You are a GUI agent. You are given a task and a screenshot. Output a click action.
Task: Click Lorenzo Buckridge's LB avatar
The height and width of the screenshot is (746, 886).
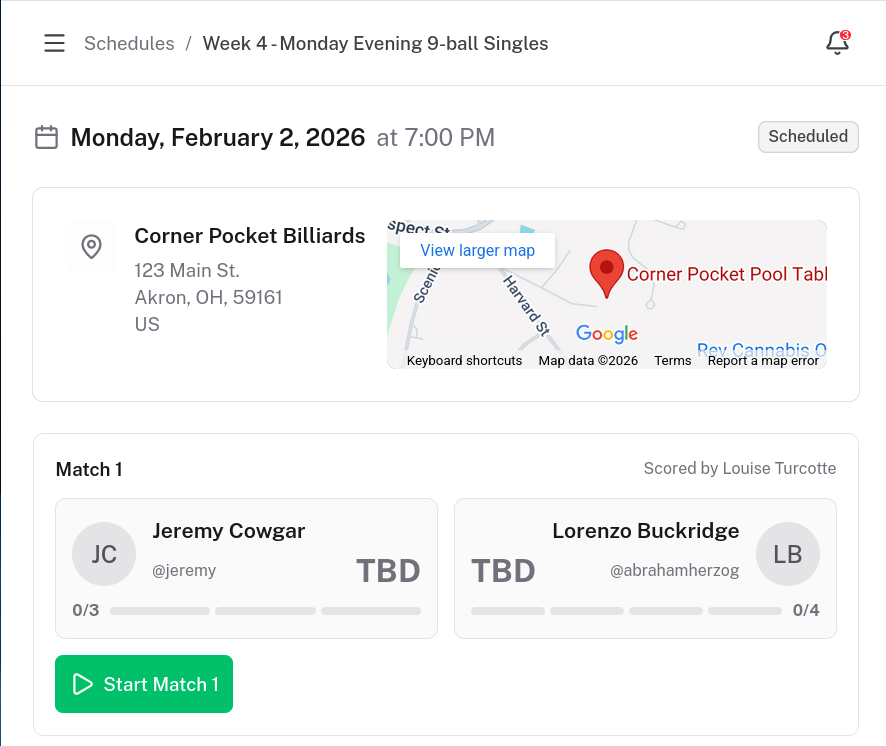point(788,554)
